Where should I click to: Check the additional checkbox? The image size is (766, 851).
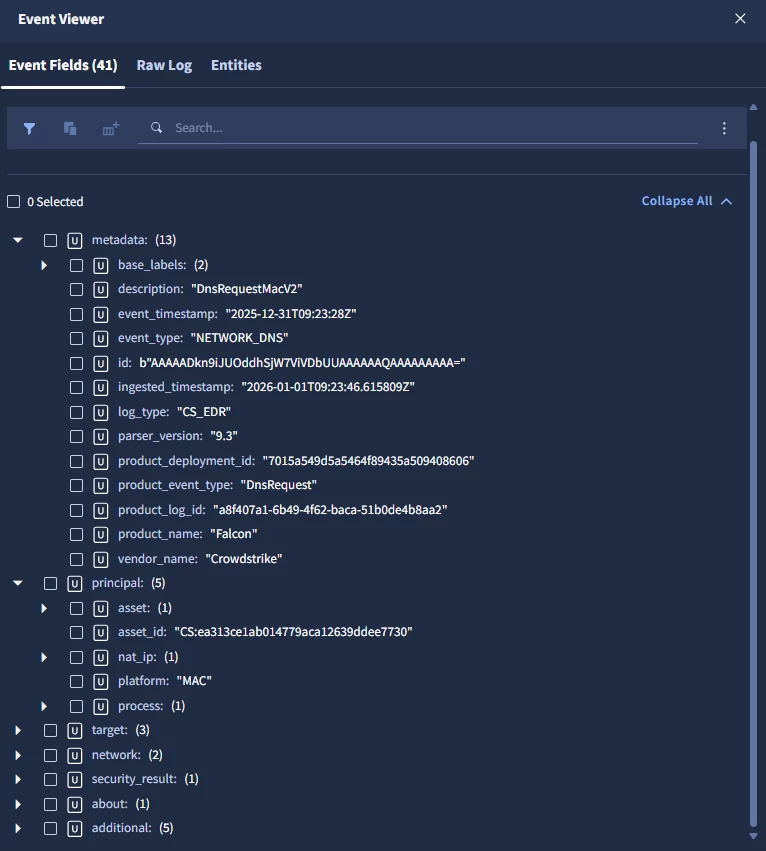pyautogui.click(x=50, y=829)
